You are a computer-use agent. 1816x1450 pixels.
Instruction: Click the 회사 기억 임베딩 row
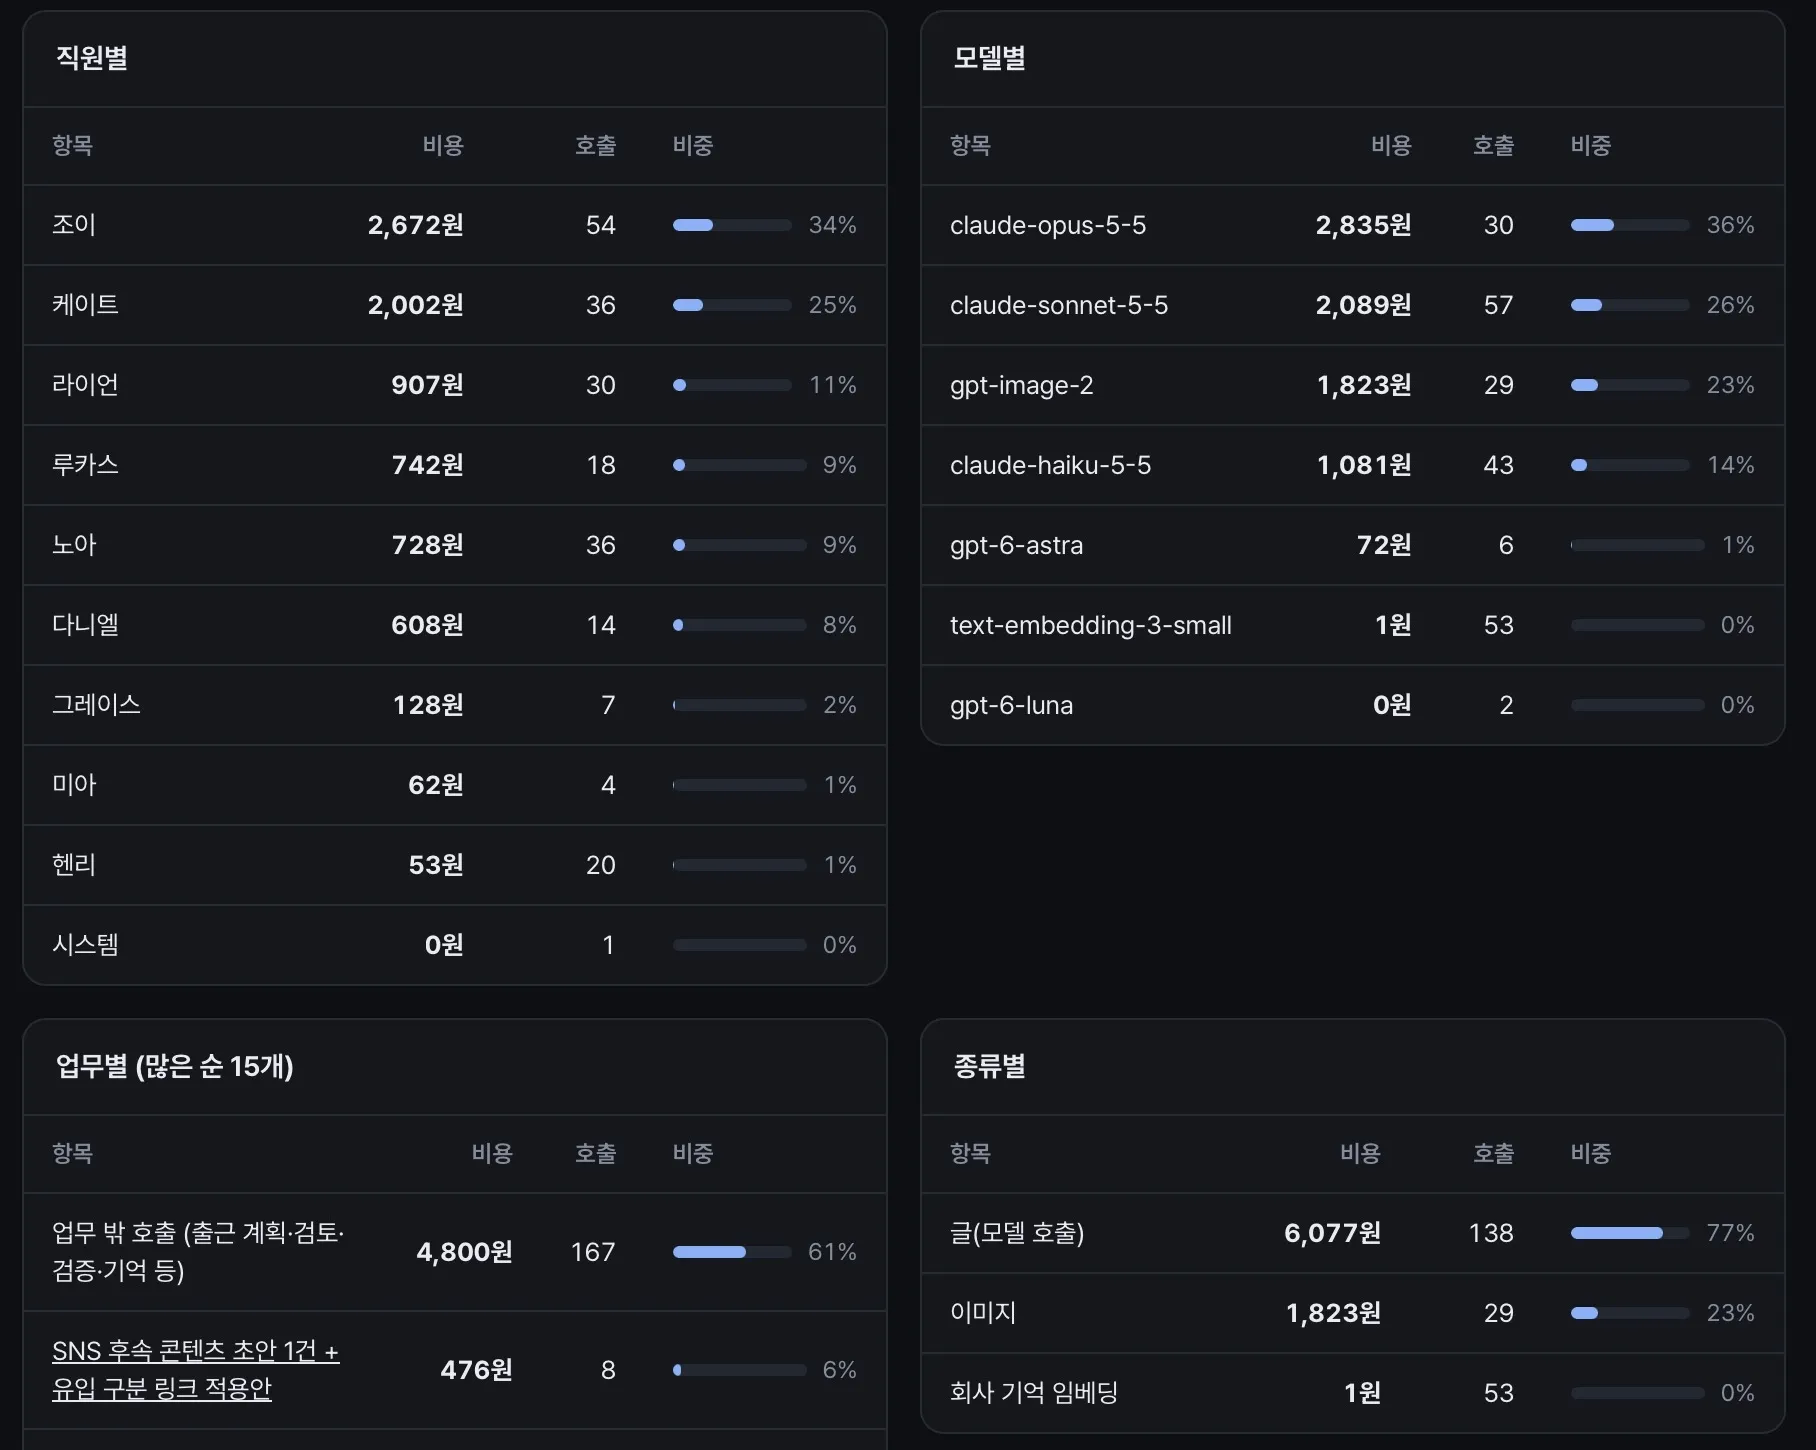coord(1353,1393)
